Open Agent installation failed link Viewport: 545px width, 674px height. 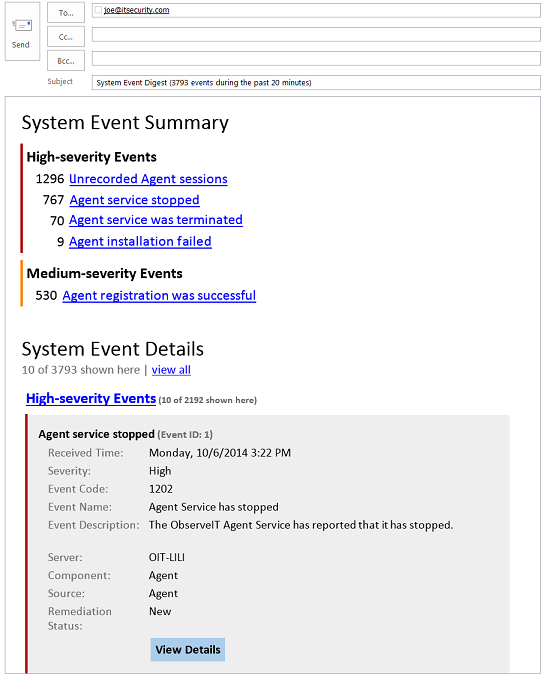pyautogui.click(x=140, y=242)
